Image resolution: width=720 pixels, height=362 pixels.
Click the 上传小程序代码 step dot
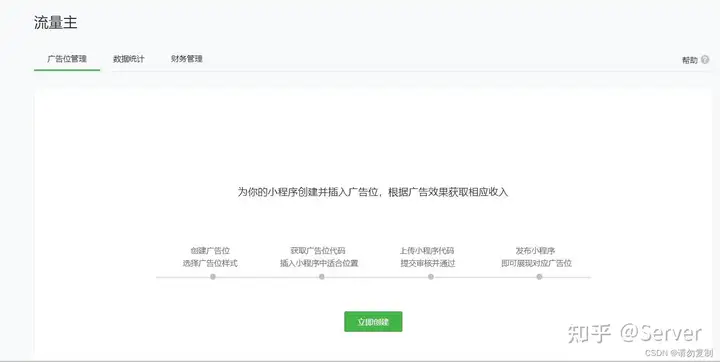(x=430, y=277)
